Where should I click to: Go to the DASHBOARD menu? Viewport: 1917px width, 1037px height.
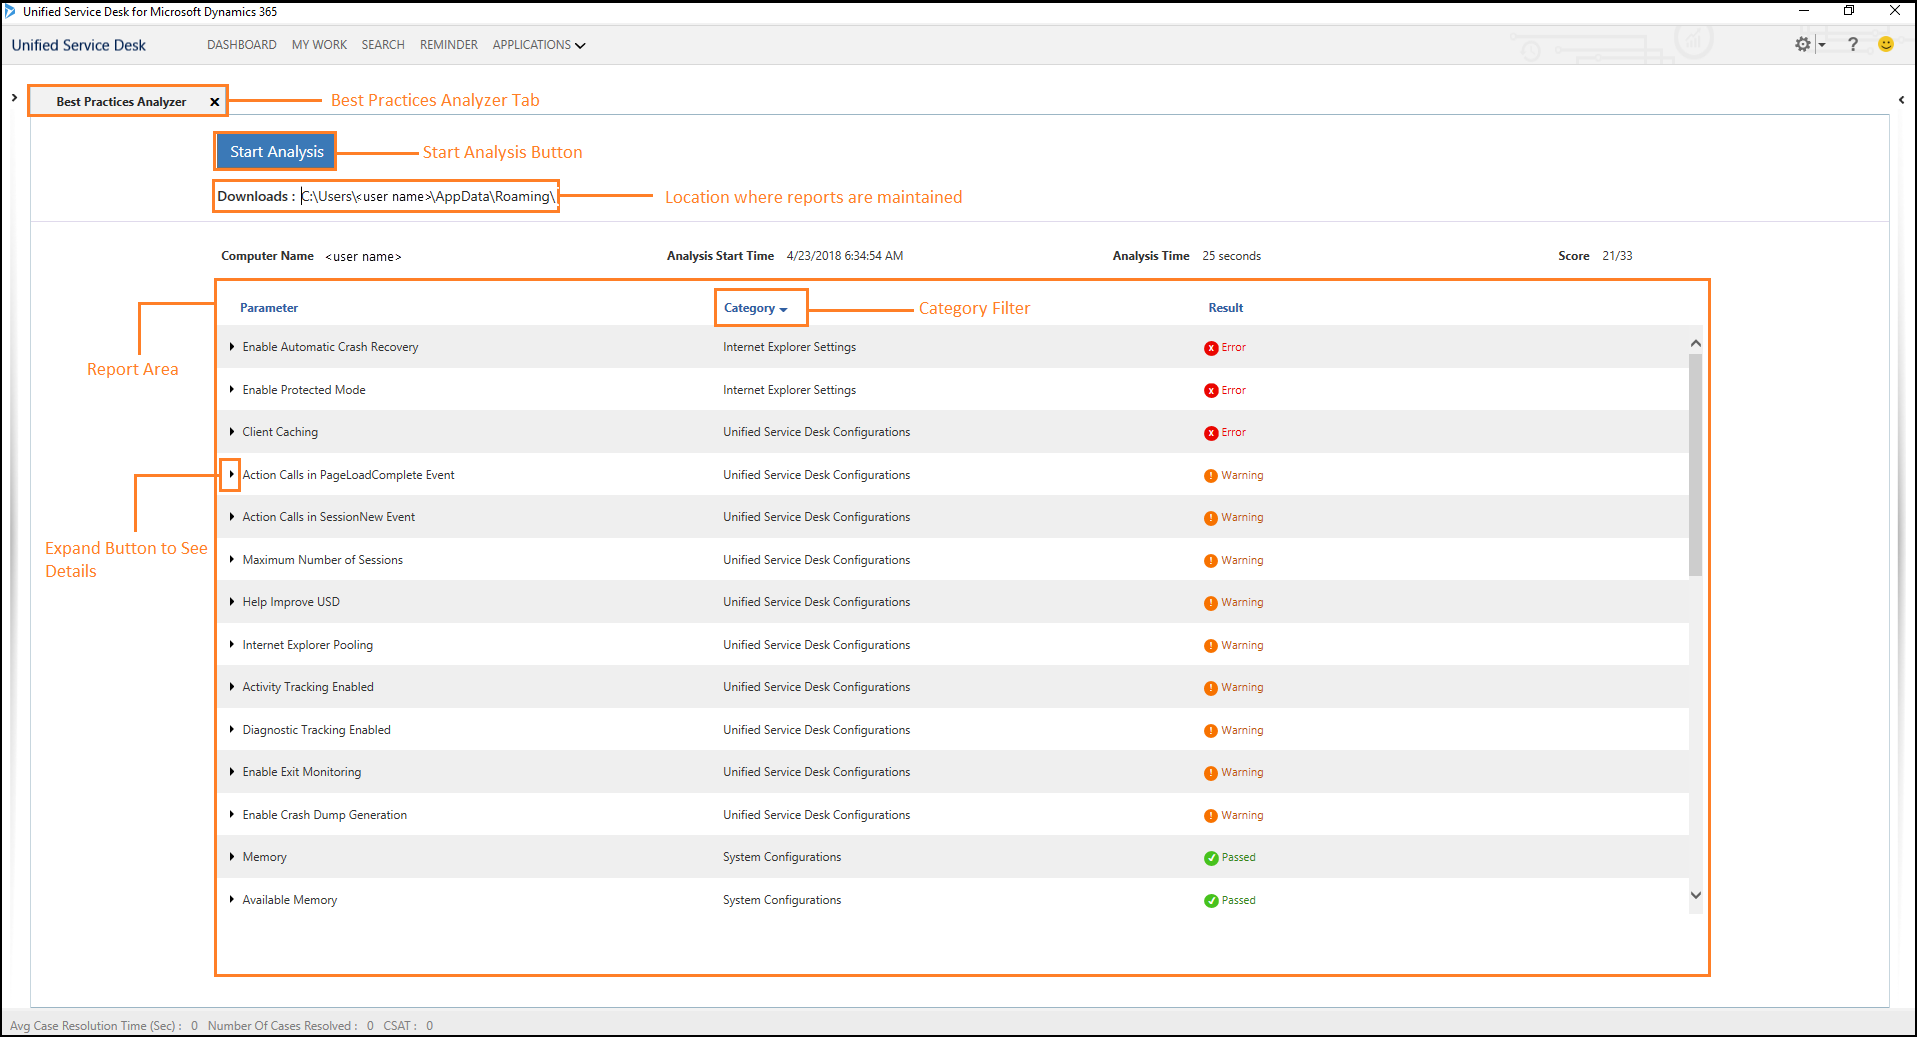[242, 45]
